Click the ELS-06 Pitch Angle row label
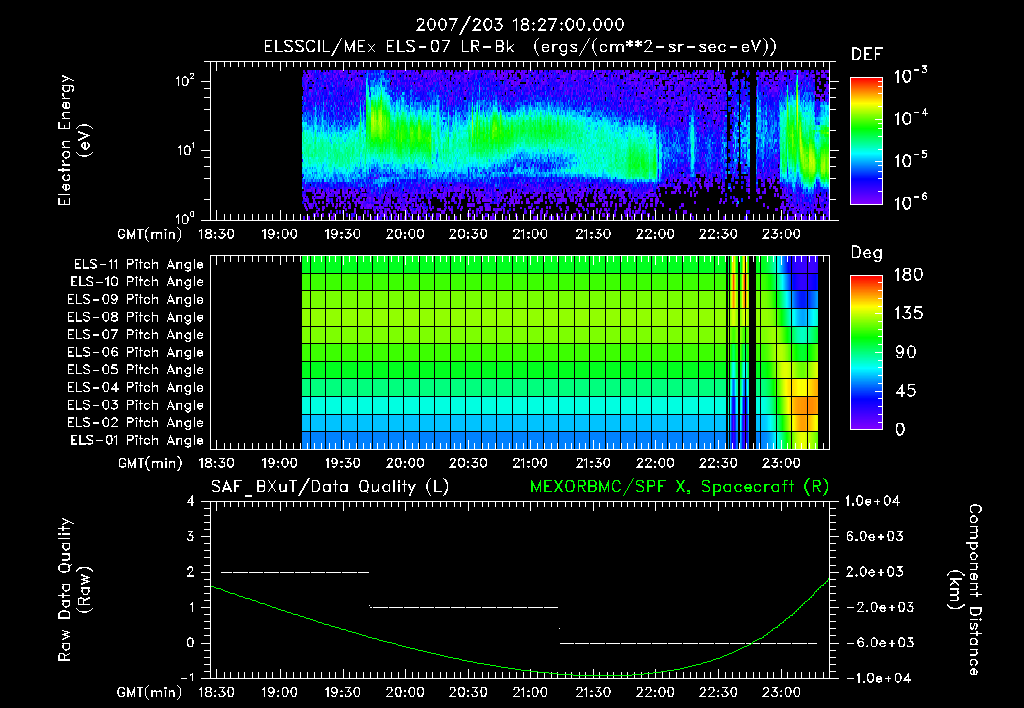Viewport: 1024px width, 708px height. point(135,353)
